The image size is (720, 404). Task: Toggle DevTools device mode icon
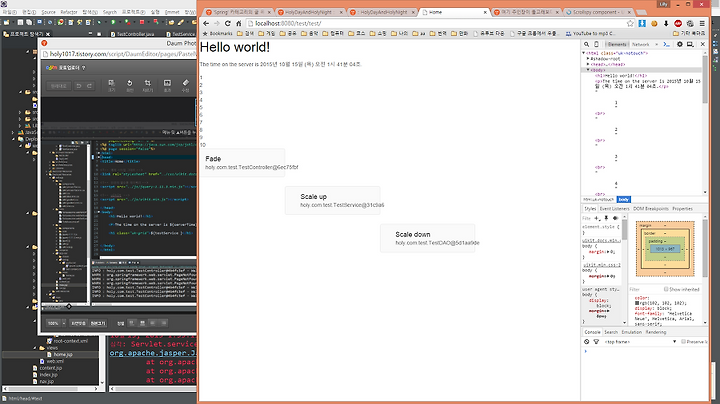[x=596, y=44]
